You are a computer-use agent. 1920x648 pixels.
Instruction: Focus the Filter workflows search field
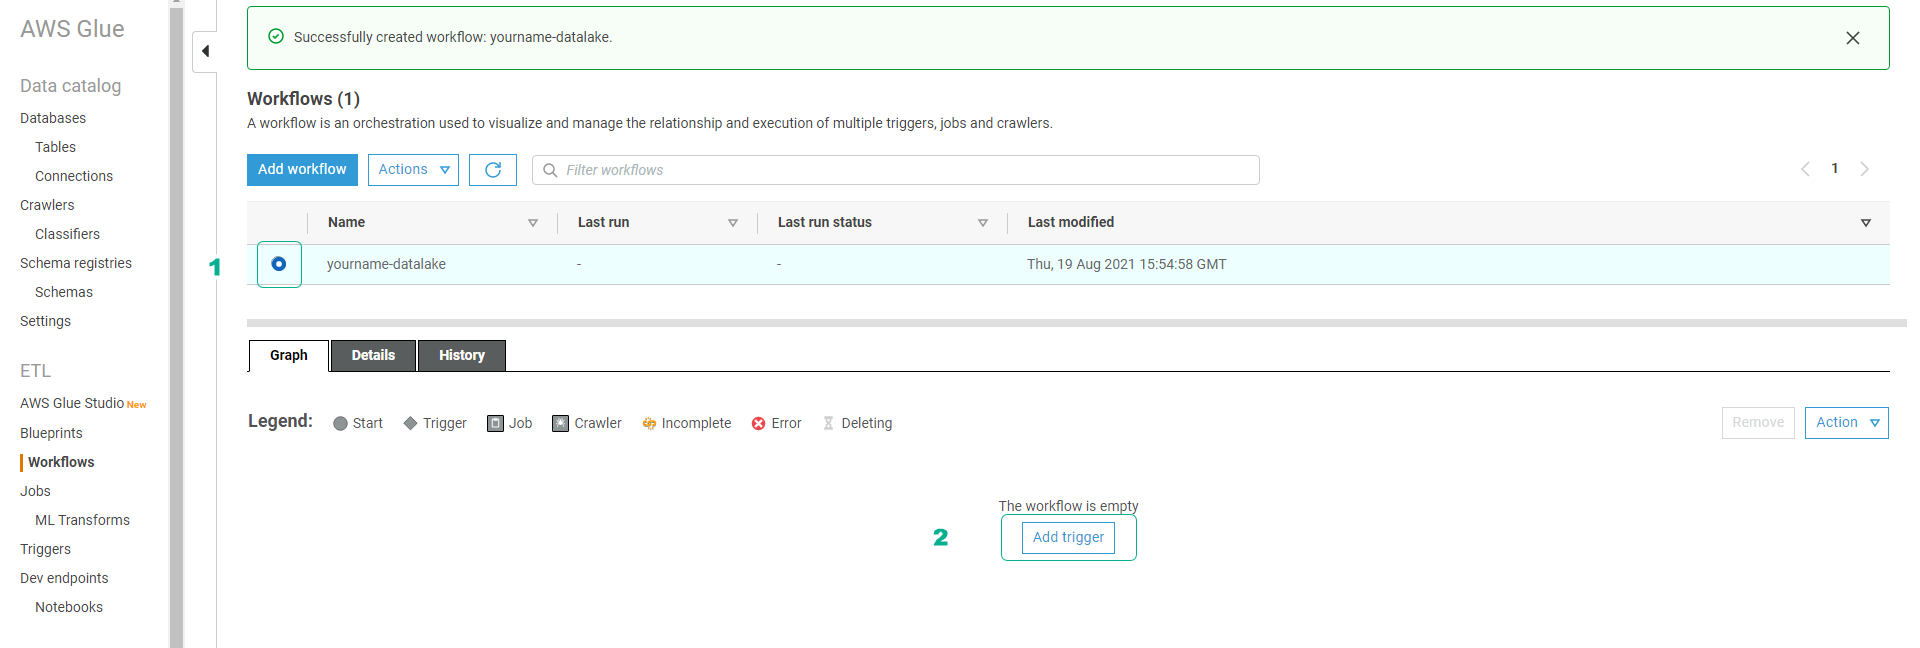pos(896,170)
